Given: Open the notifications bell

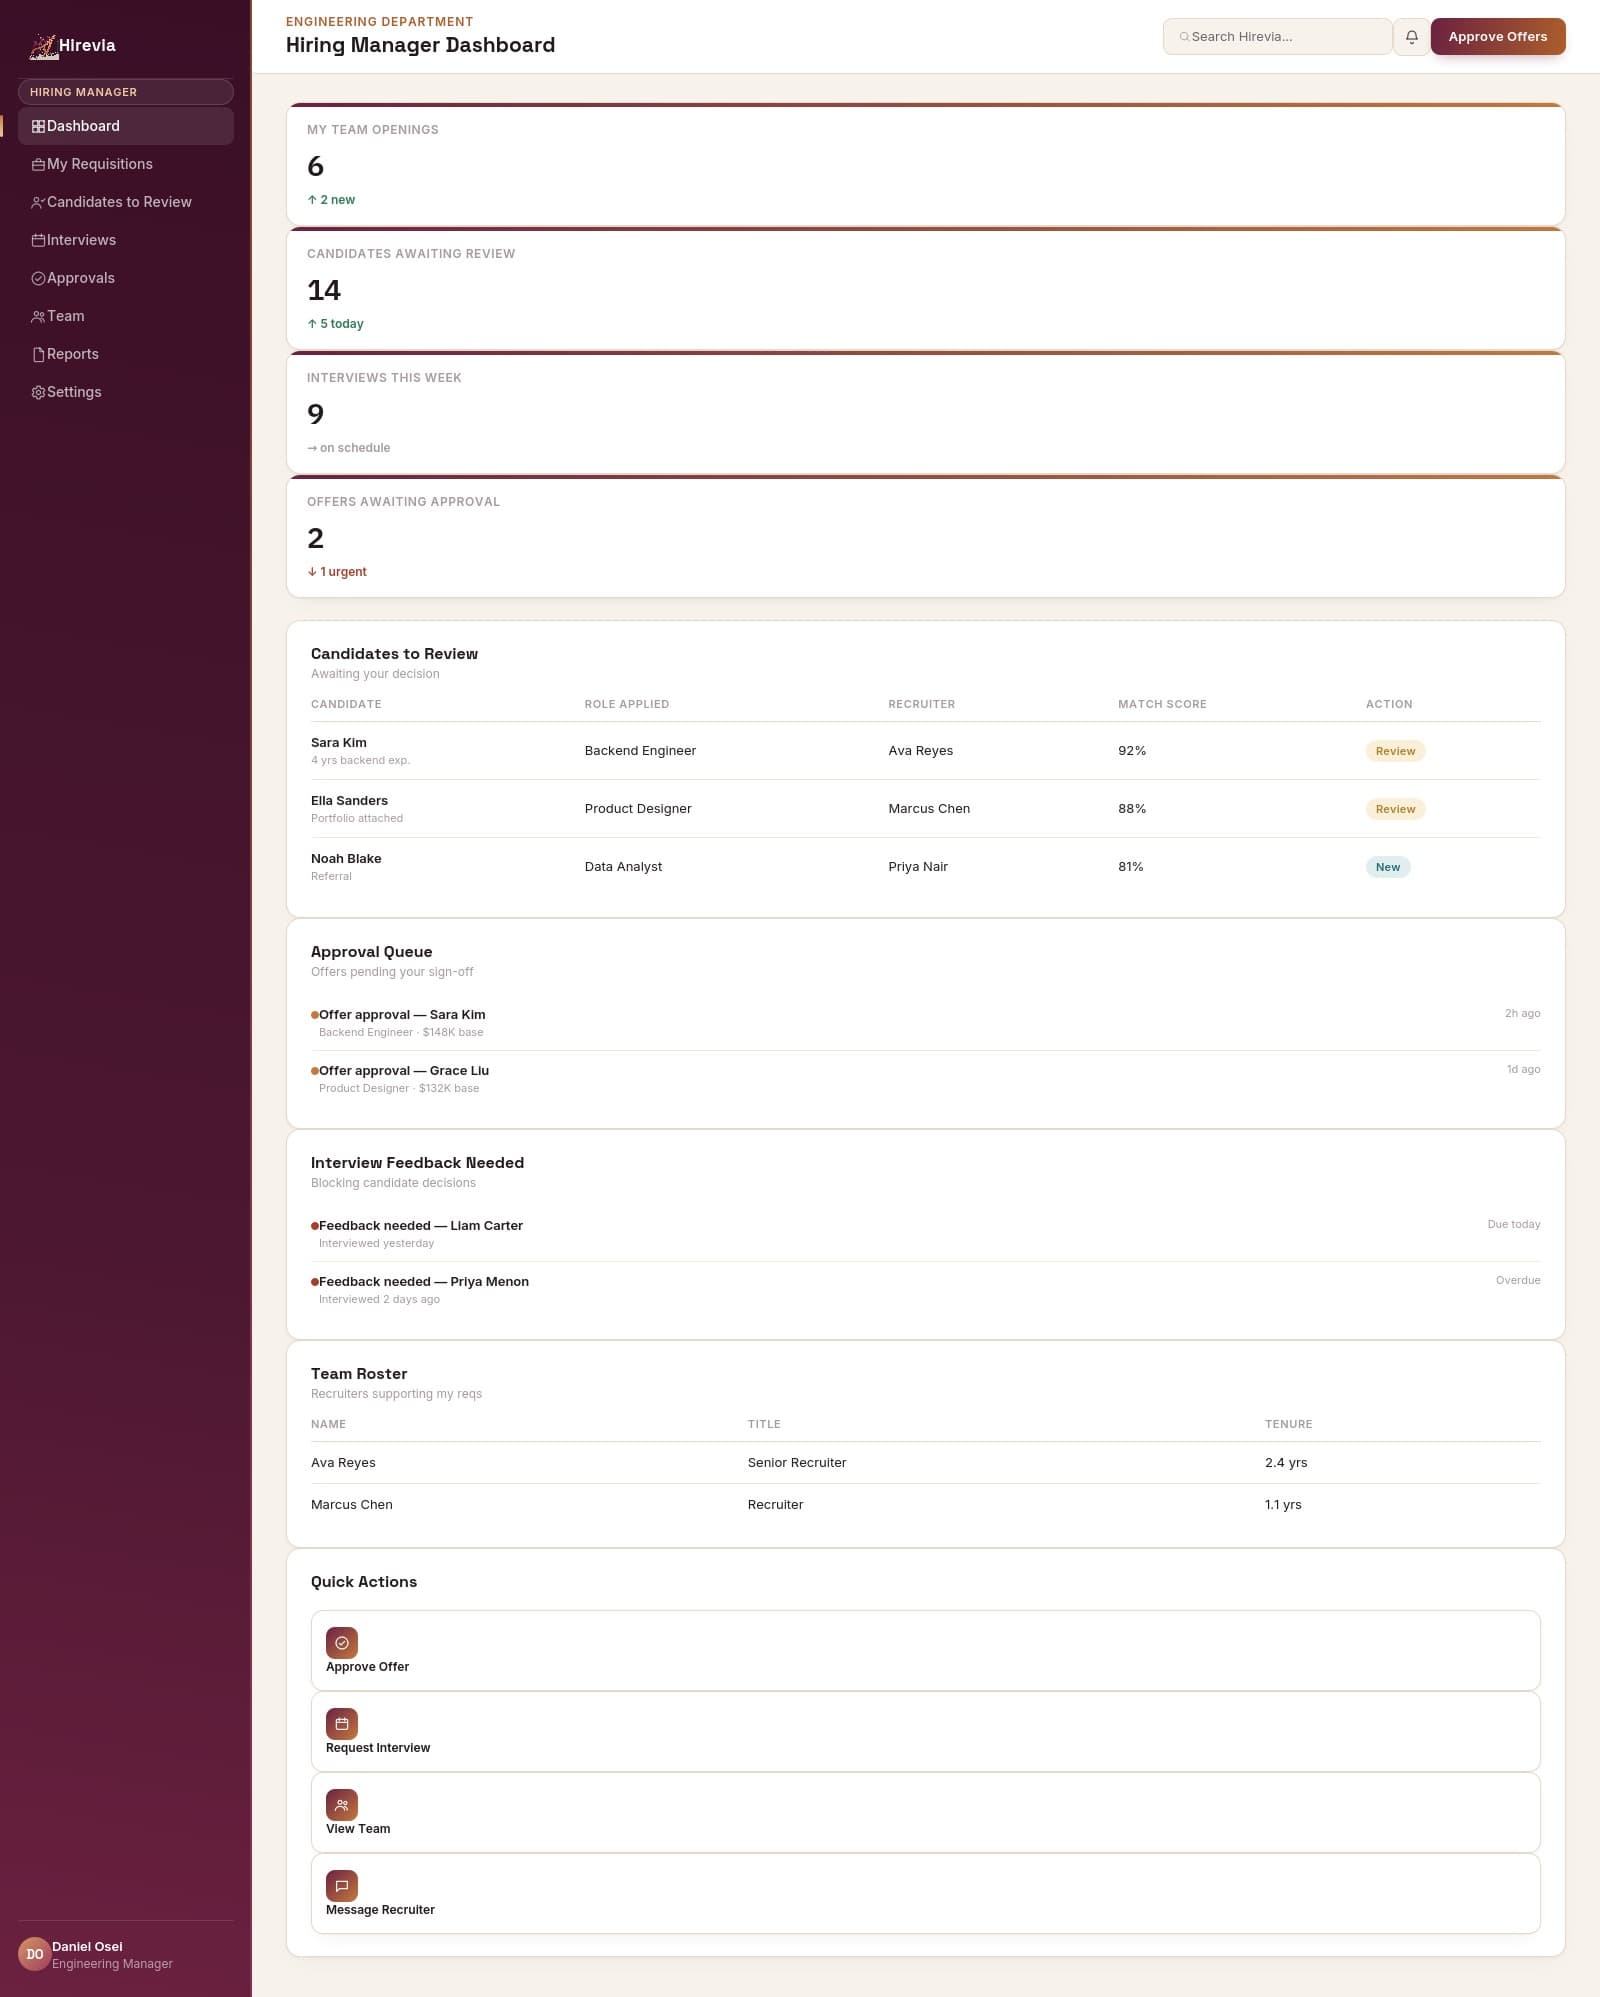Looking at the screenshot, I should pyautogui.click(x=1411, y=37).
